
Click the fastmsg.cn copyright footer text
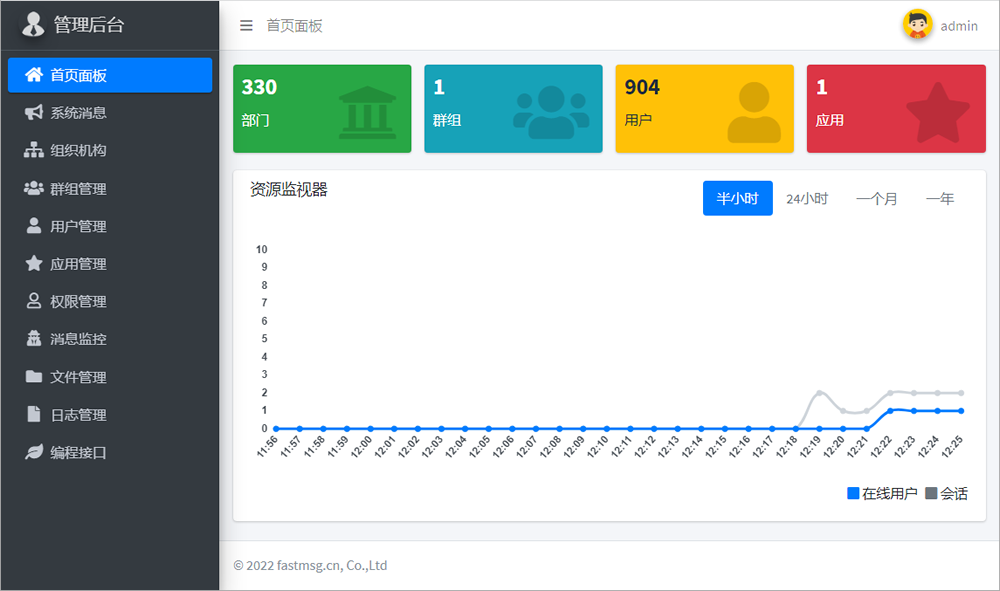(x=310, y=565)
